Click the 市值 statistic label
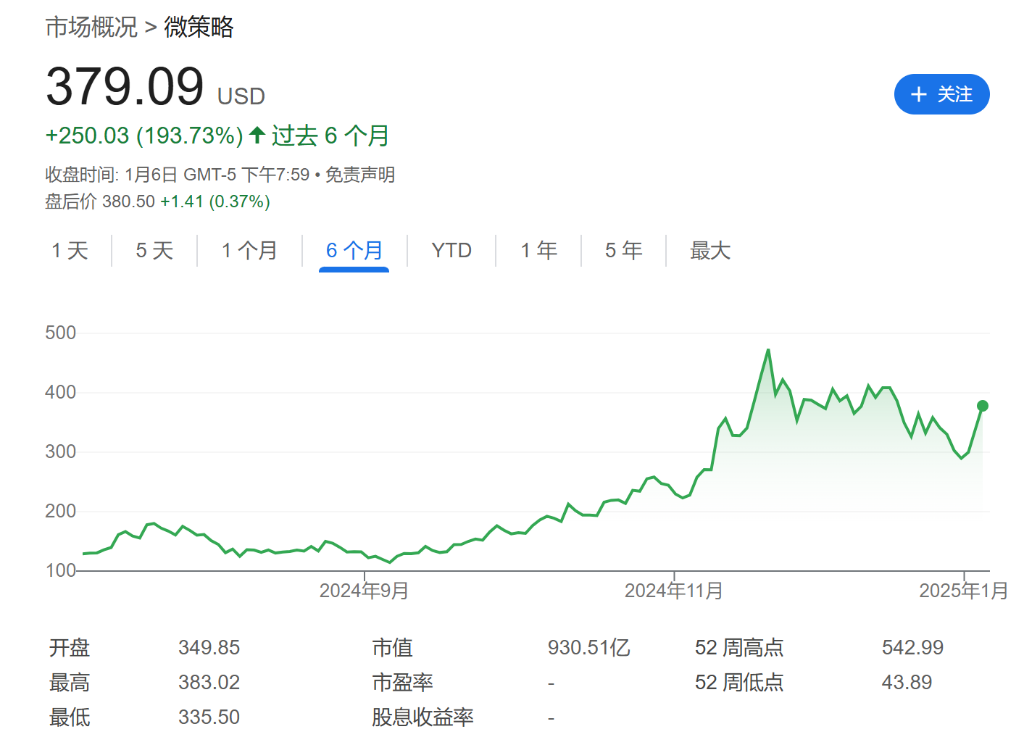The height and width of the screenshot is (741, 1024). tap(392, 648)
